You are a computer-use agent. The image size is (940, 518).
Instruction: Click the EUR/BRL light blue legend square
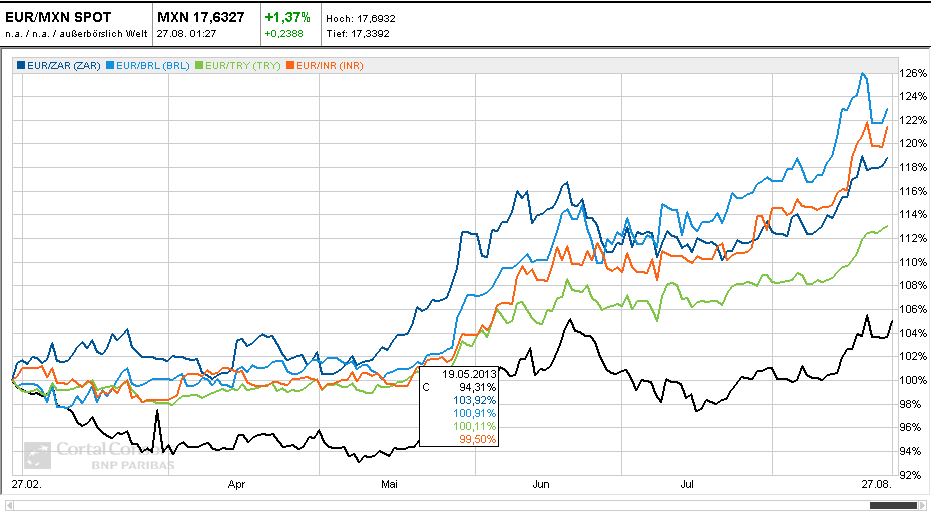[110, 65]
